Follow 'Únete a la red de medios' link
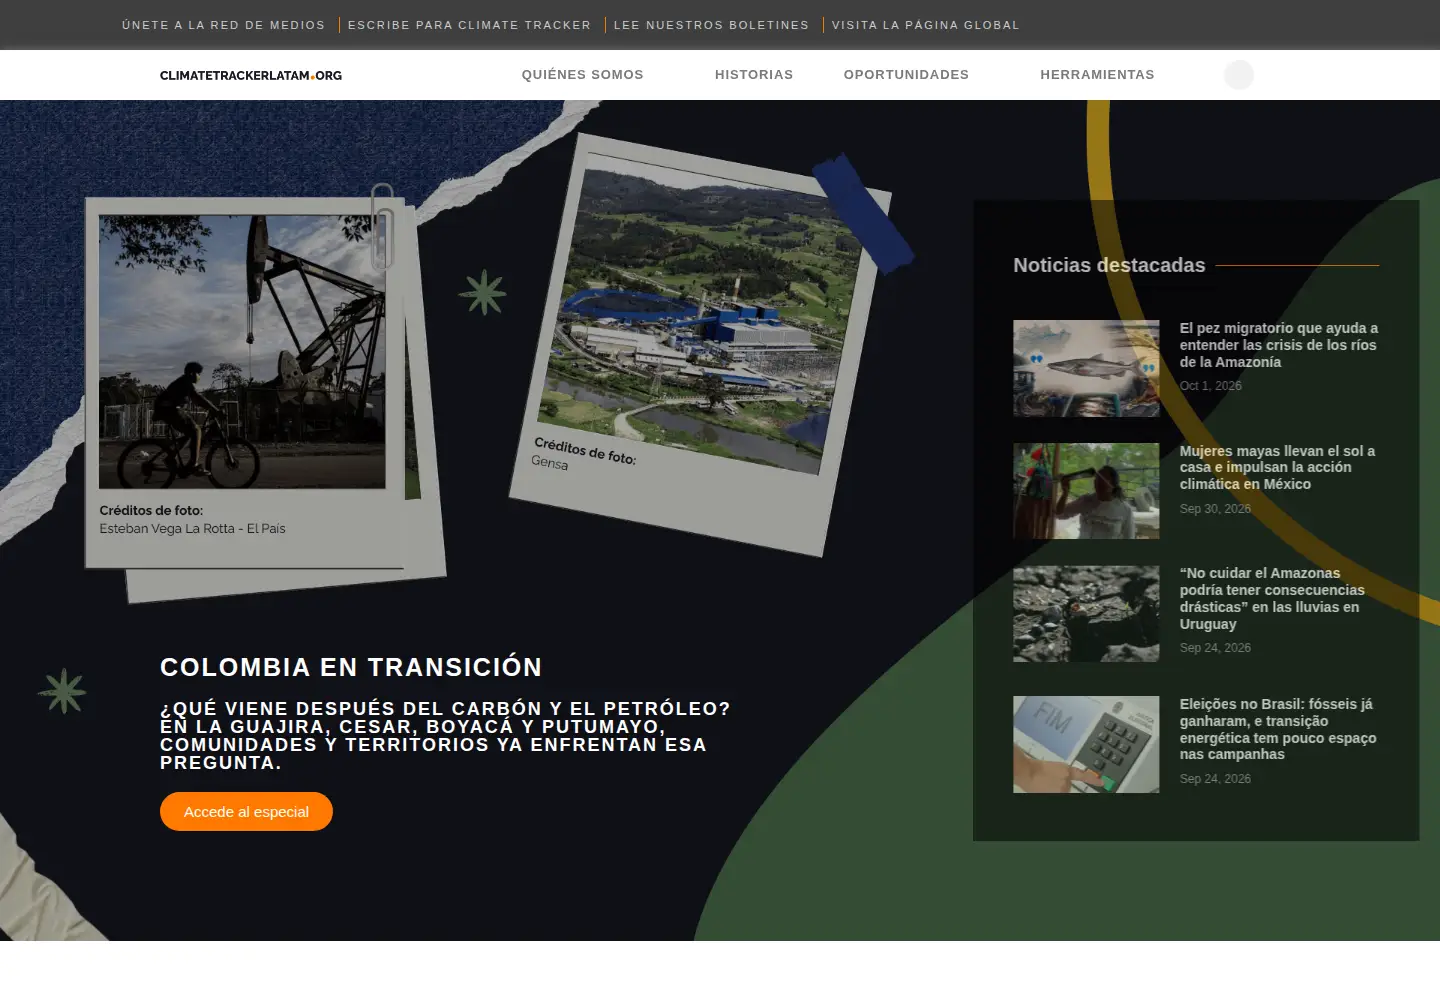 click(224, 25)
